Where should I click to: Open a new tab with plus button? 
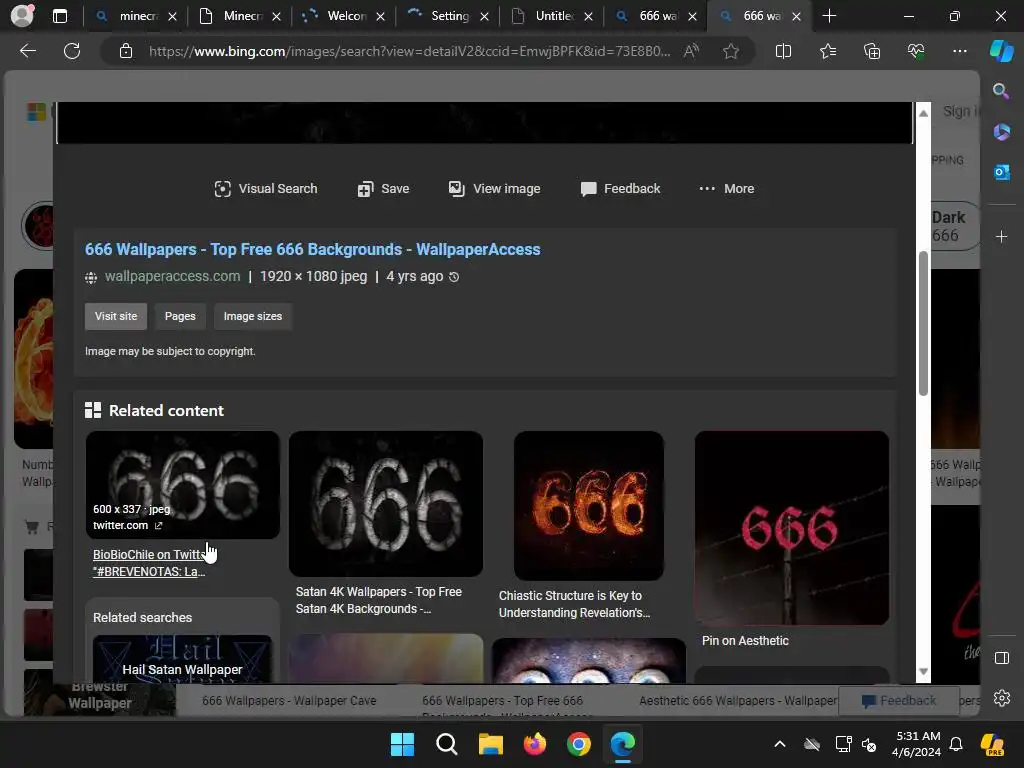829,16
